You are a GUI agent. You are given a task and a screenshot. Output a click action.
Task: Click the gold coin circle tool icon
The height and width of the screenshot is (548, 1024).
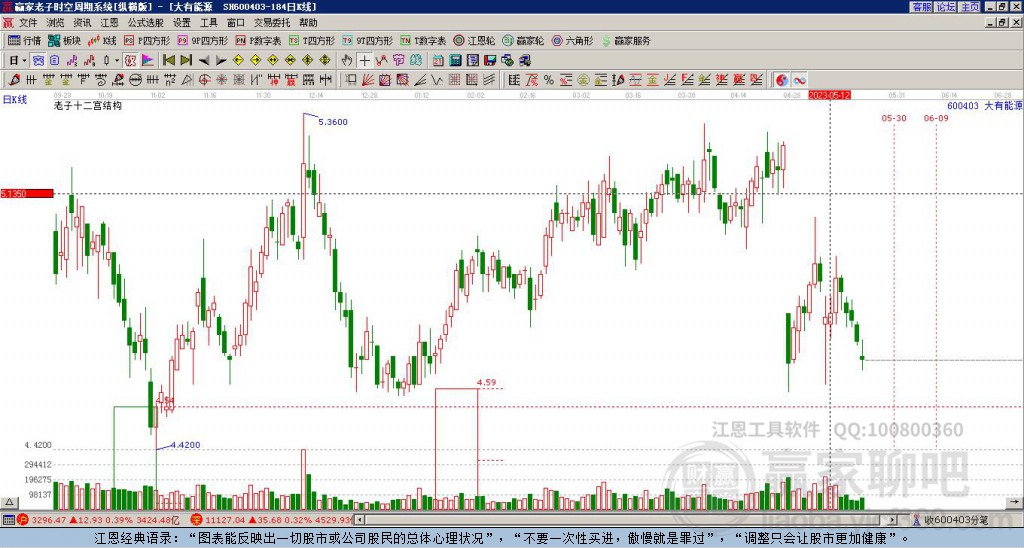click(x=583, y=80)
